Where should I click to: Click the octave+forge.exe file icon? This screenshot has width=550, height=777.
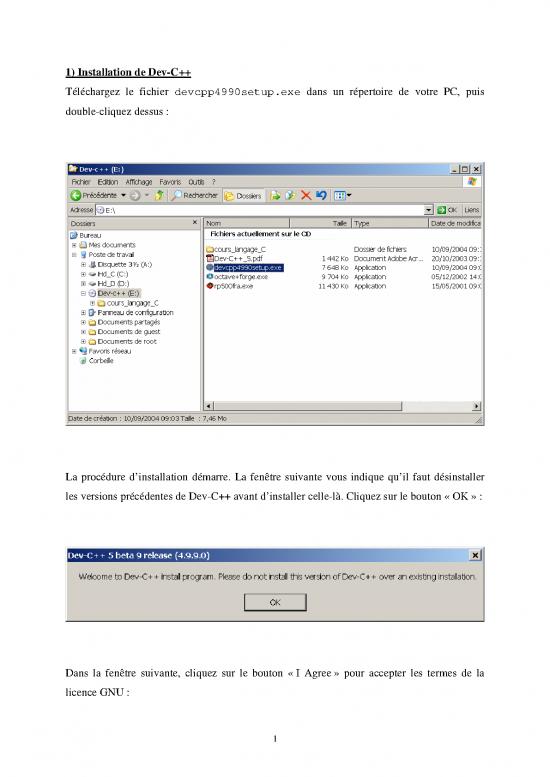[210, 277]
